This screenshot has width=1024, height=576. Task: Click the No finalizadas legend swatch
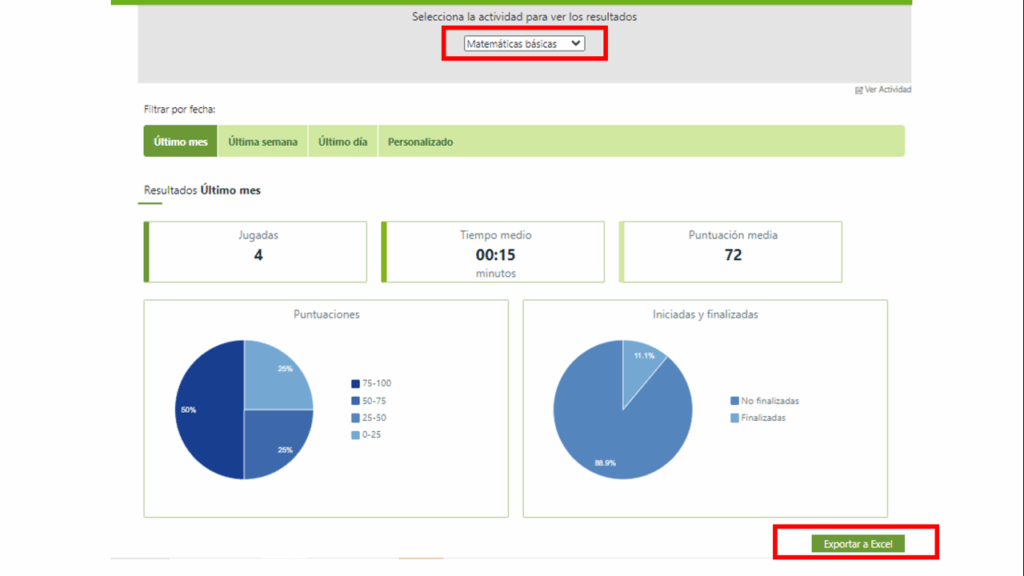pyautogui.click(x=735, y=401)
